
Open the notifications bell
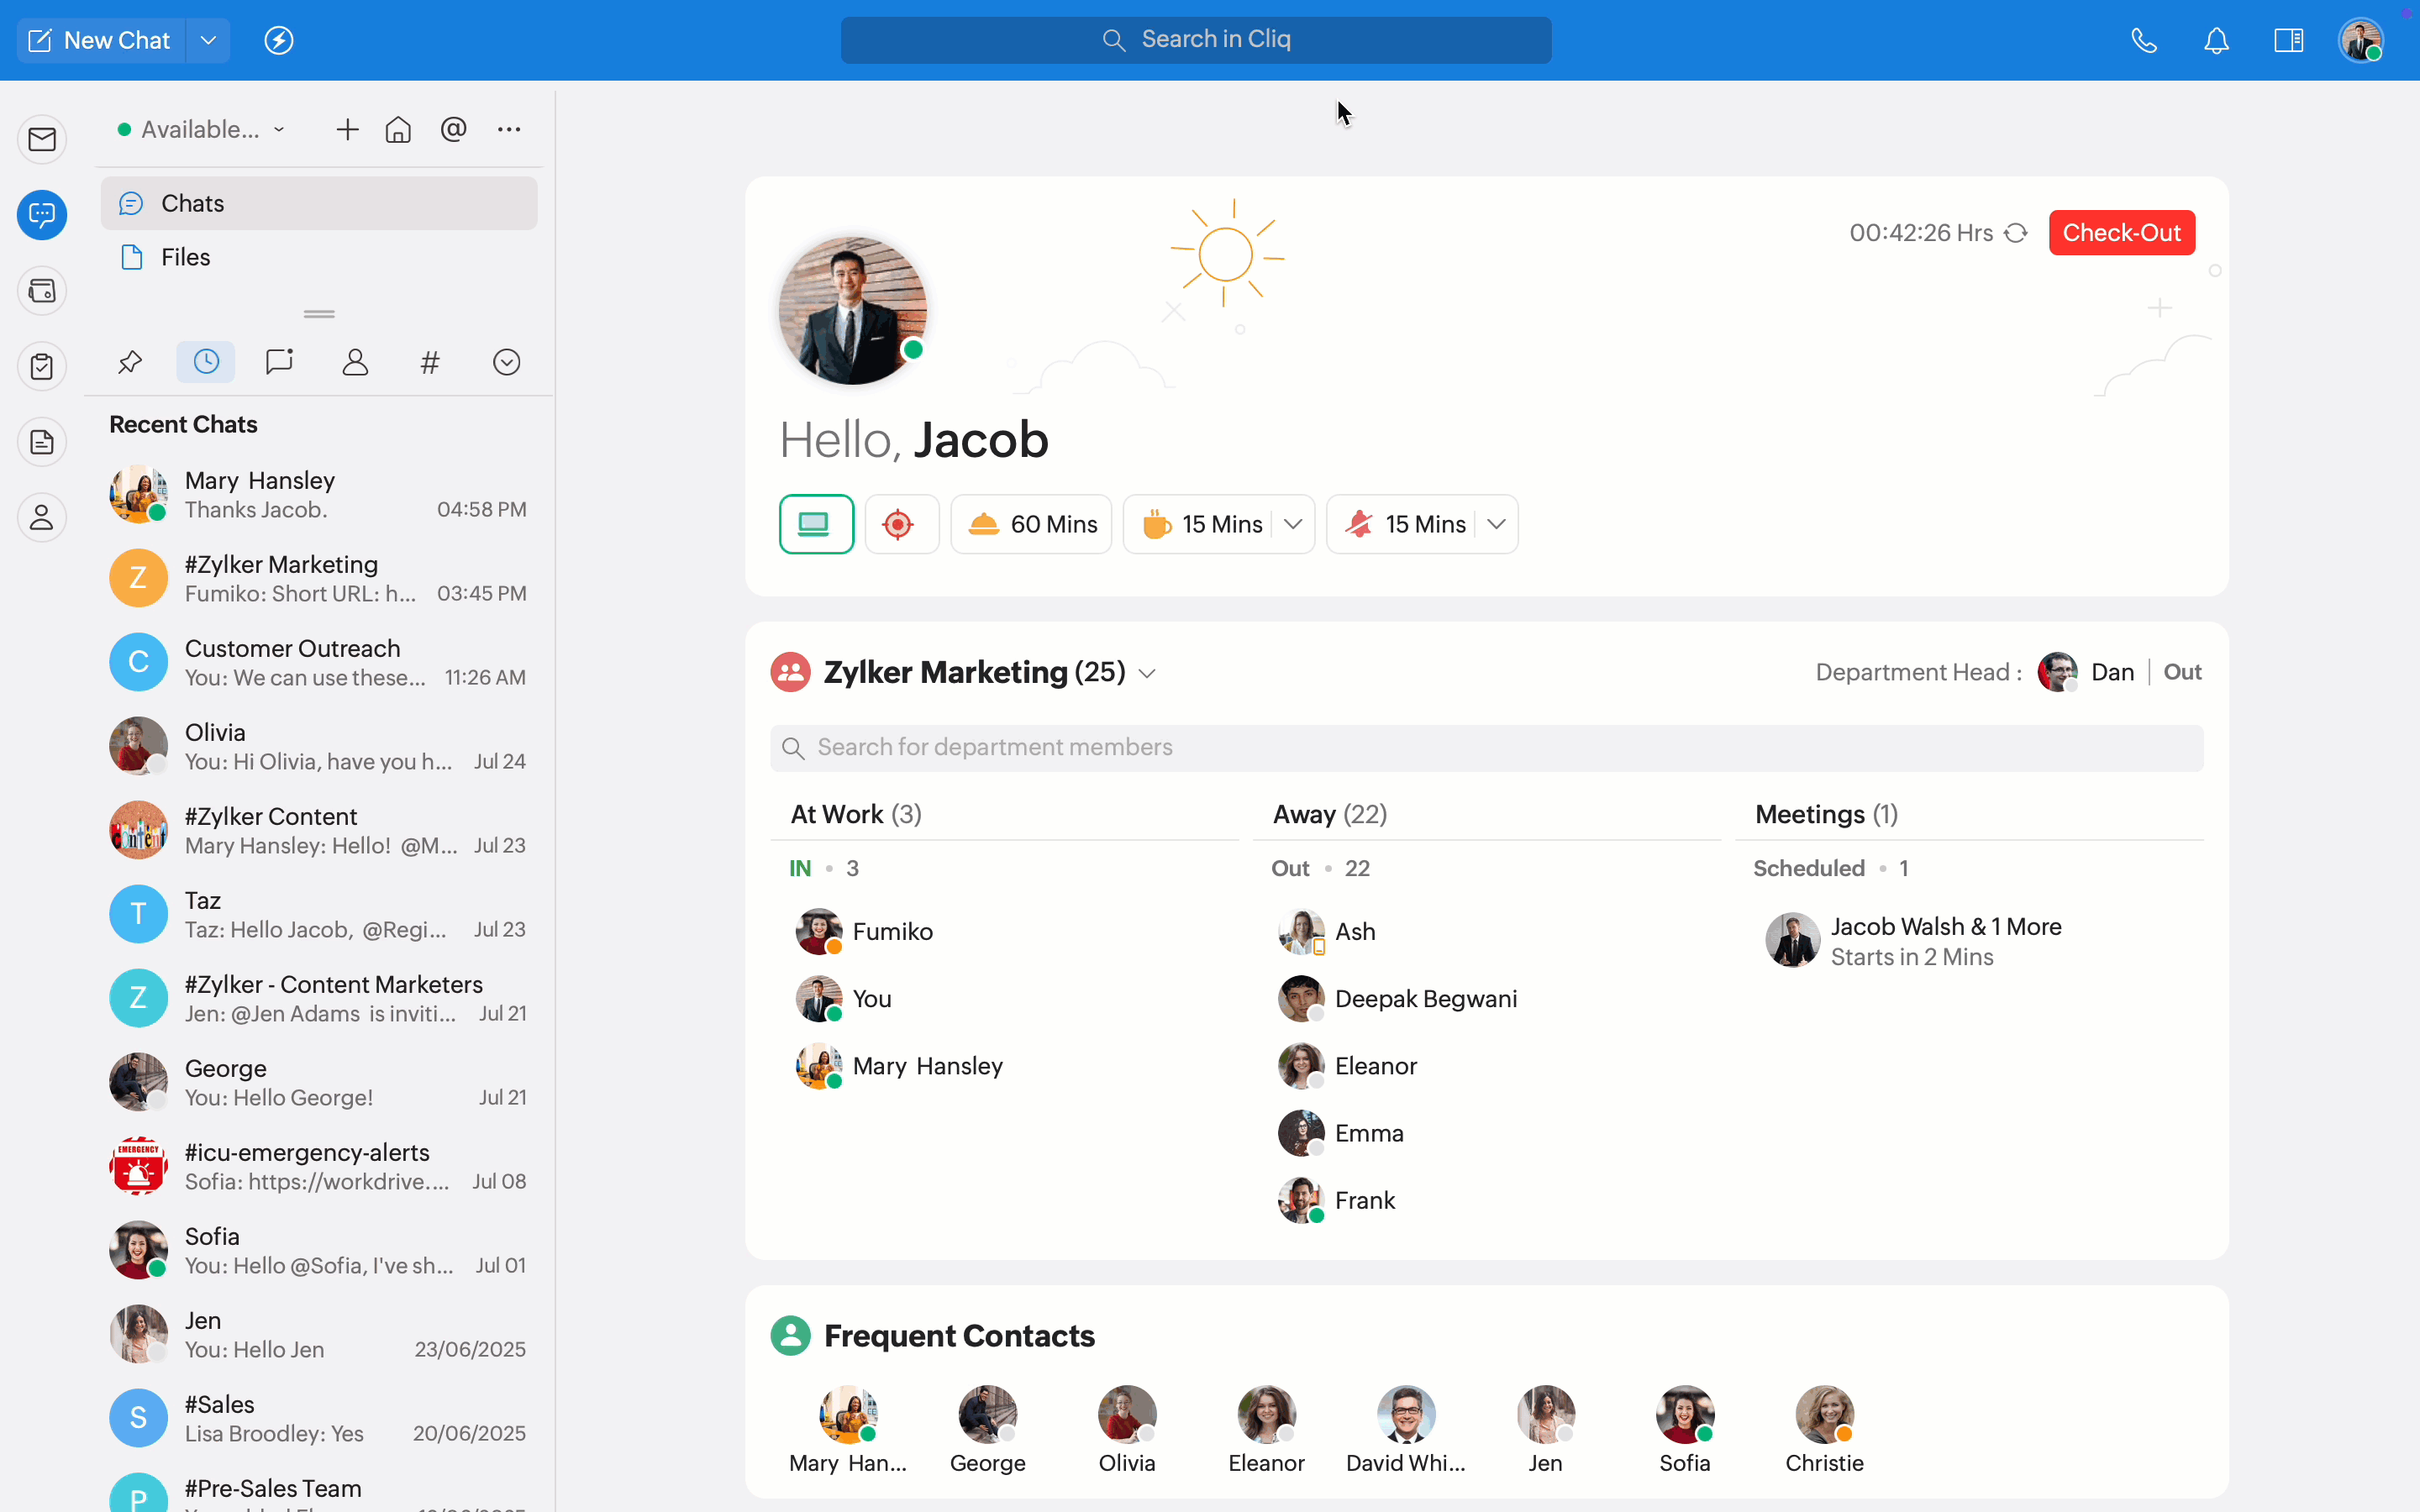(x=2216, y=40)
